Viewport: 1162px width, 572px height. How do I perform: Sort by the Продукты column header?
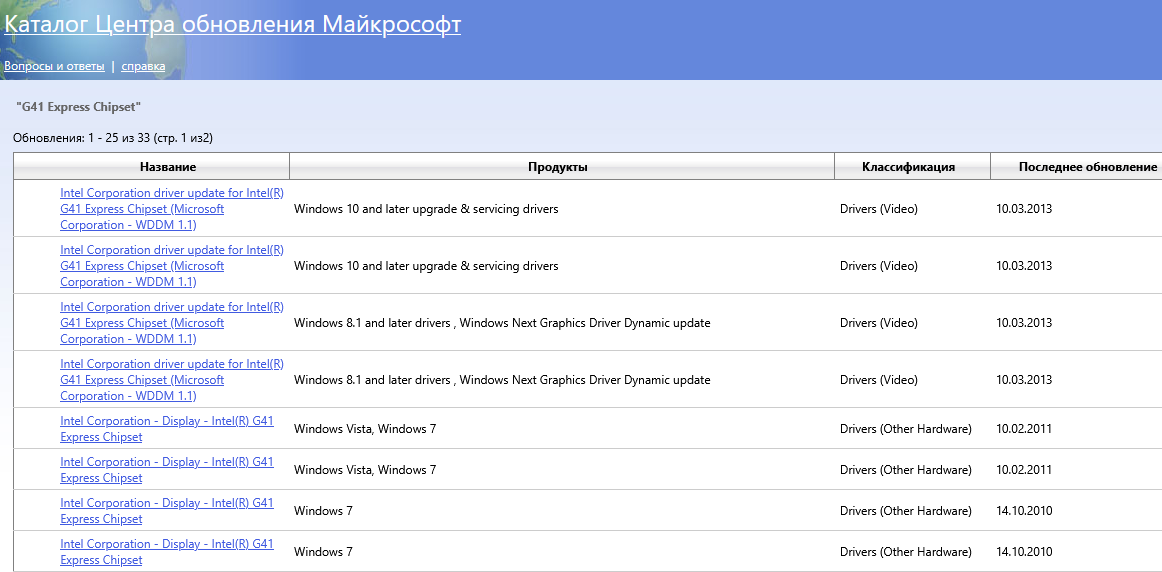tap(558, 167)
